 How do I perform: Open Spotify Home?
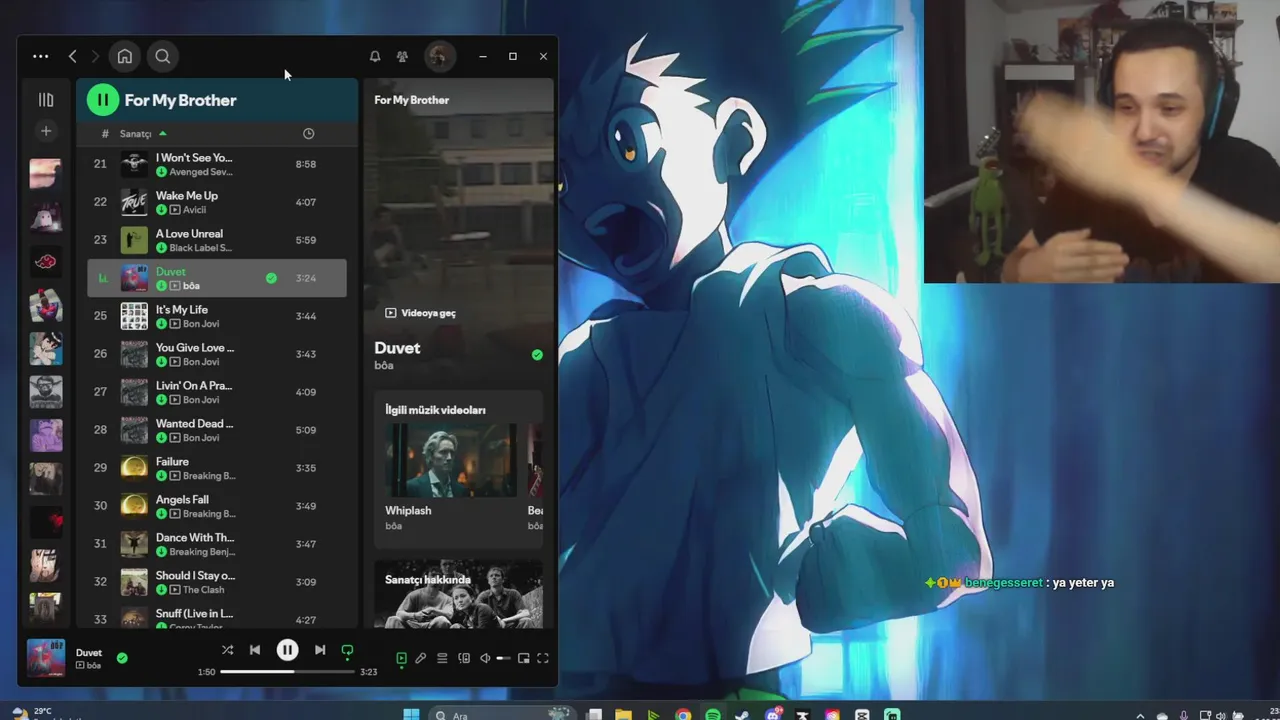click(124, 57)
